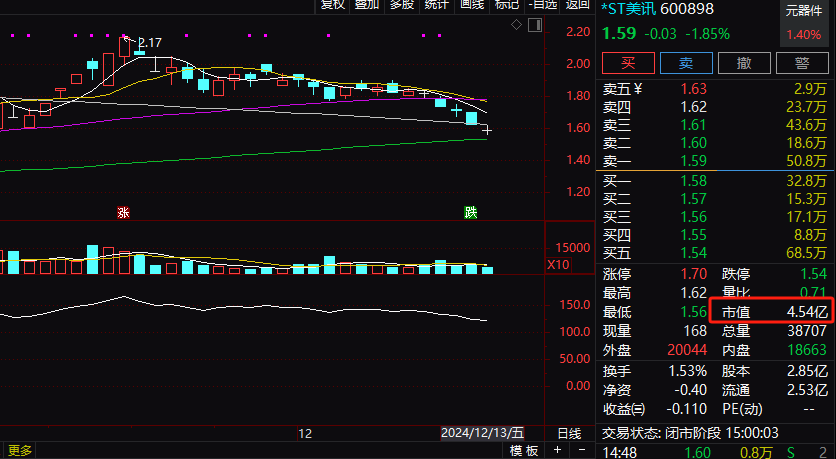836x459 pixels.
Task: Open the 模板 template selector
Action: [x=523, y=451]
